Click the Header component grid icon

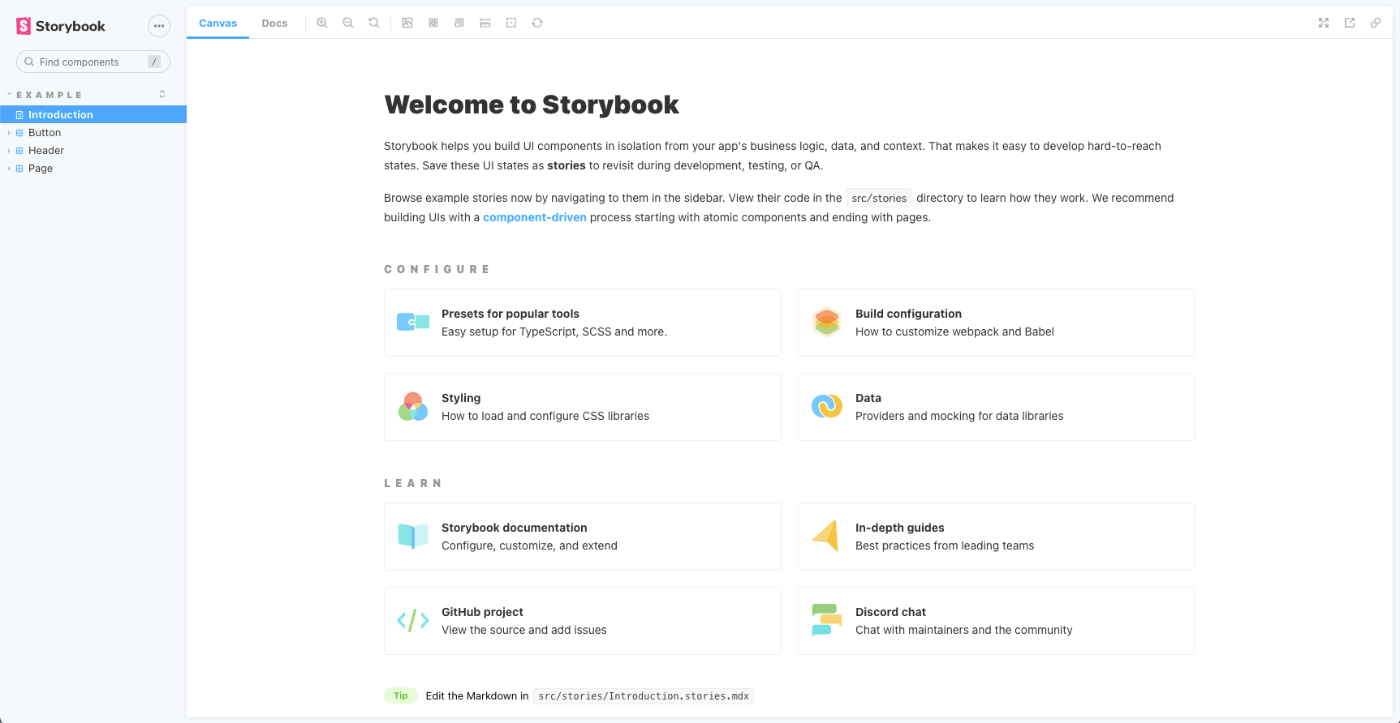(19, 151)
